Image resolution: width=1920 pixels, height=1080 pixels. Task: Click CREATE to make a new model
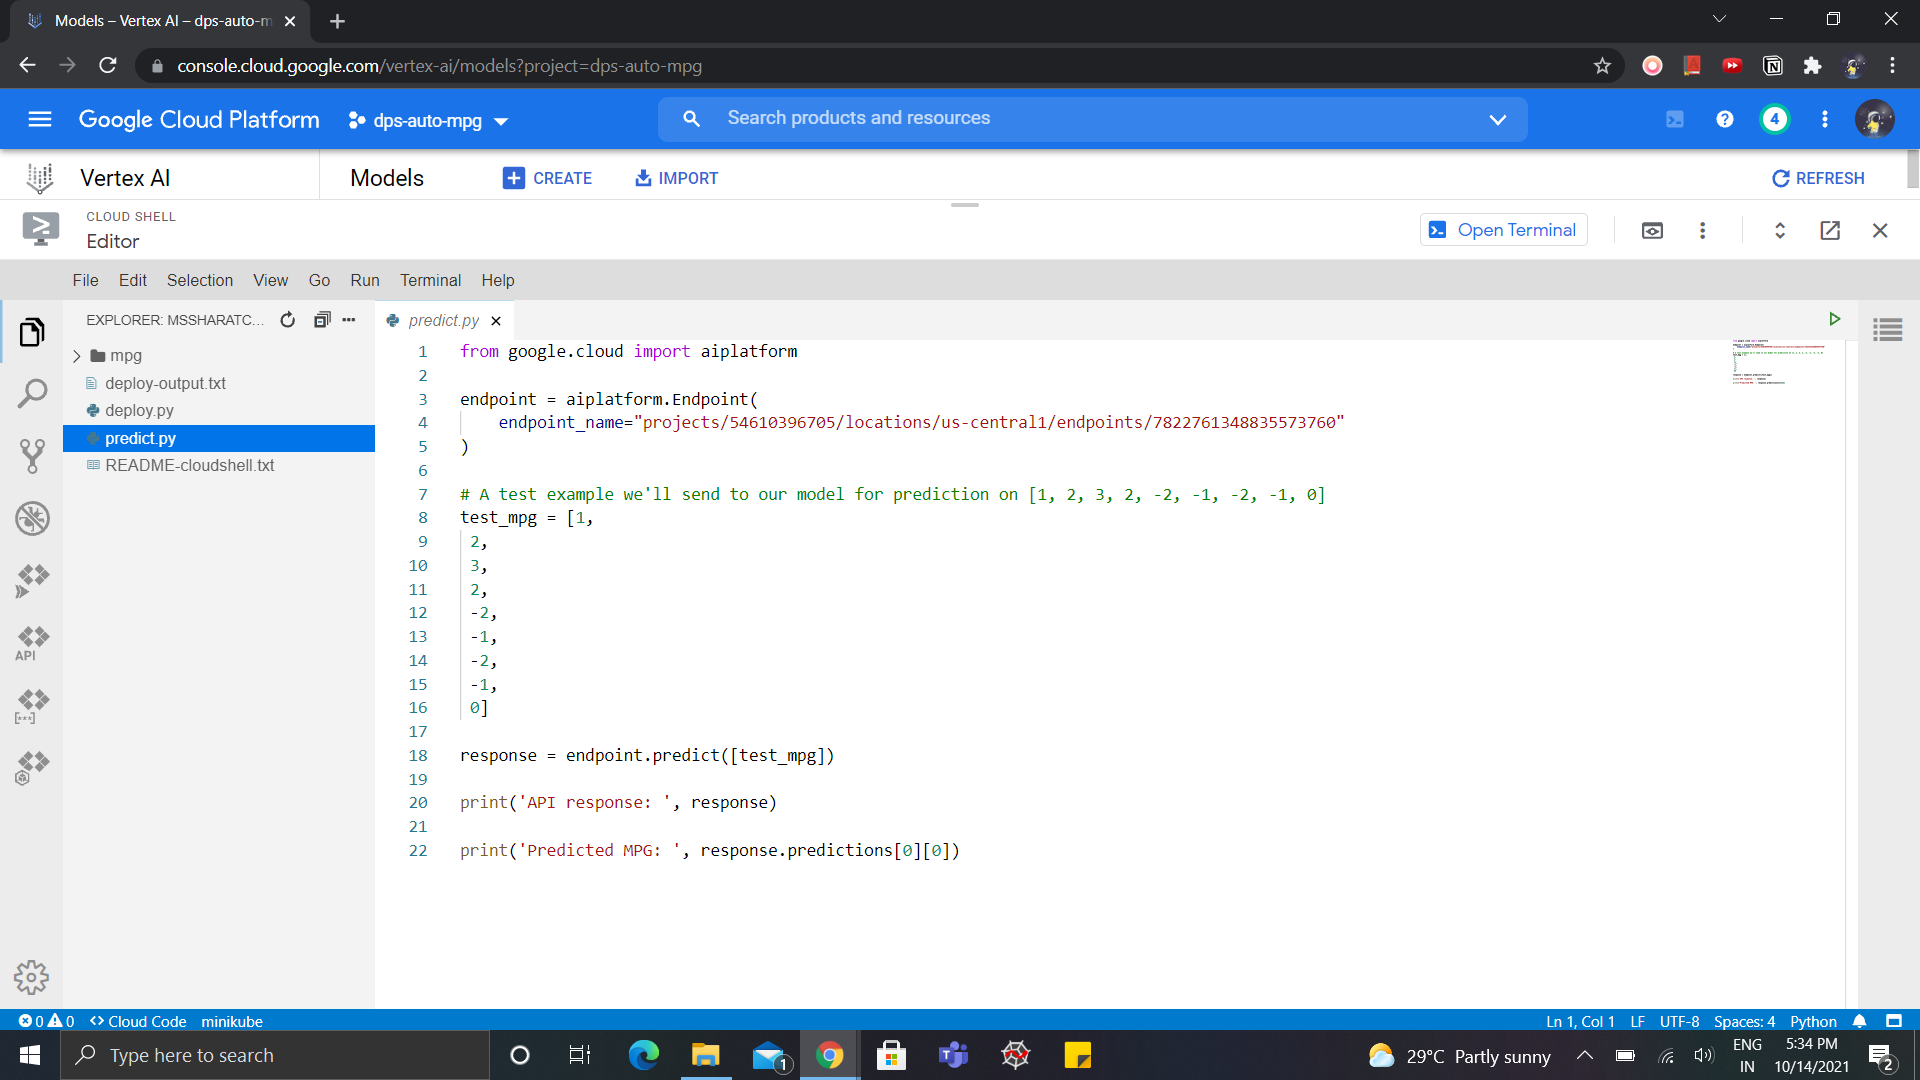(548, 178)
